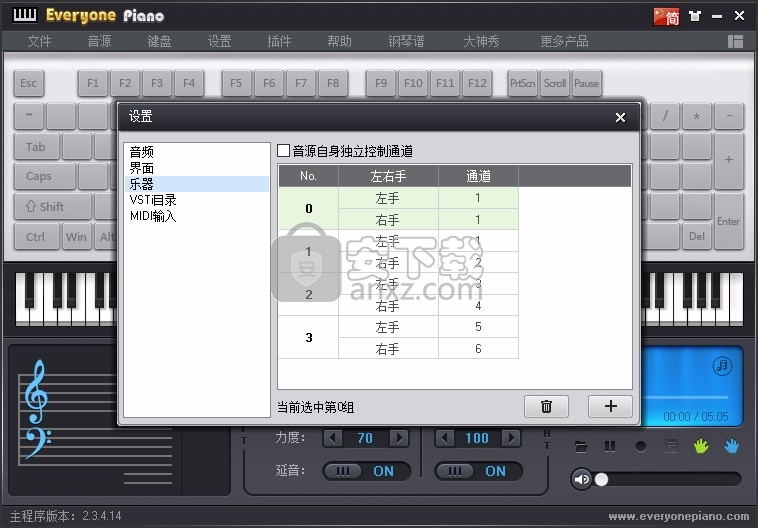Open the 音源 menu
The height and width of the screenshot is (528, 758).
[x=99, y=41]
